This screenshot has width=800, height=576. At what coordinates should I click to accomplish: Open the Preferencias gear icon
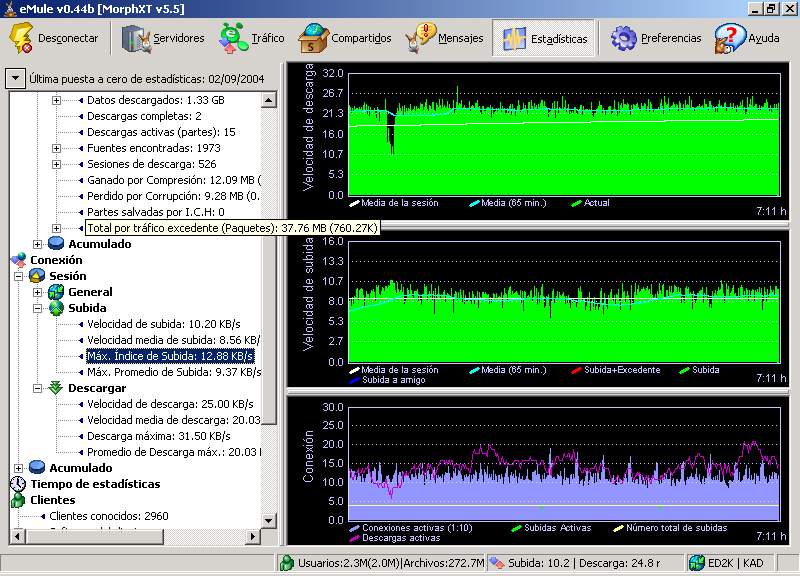click(x=623, y=38)
